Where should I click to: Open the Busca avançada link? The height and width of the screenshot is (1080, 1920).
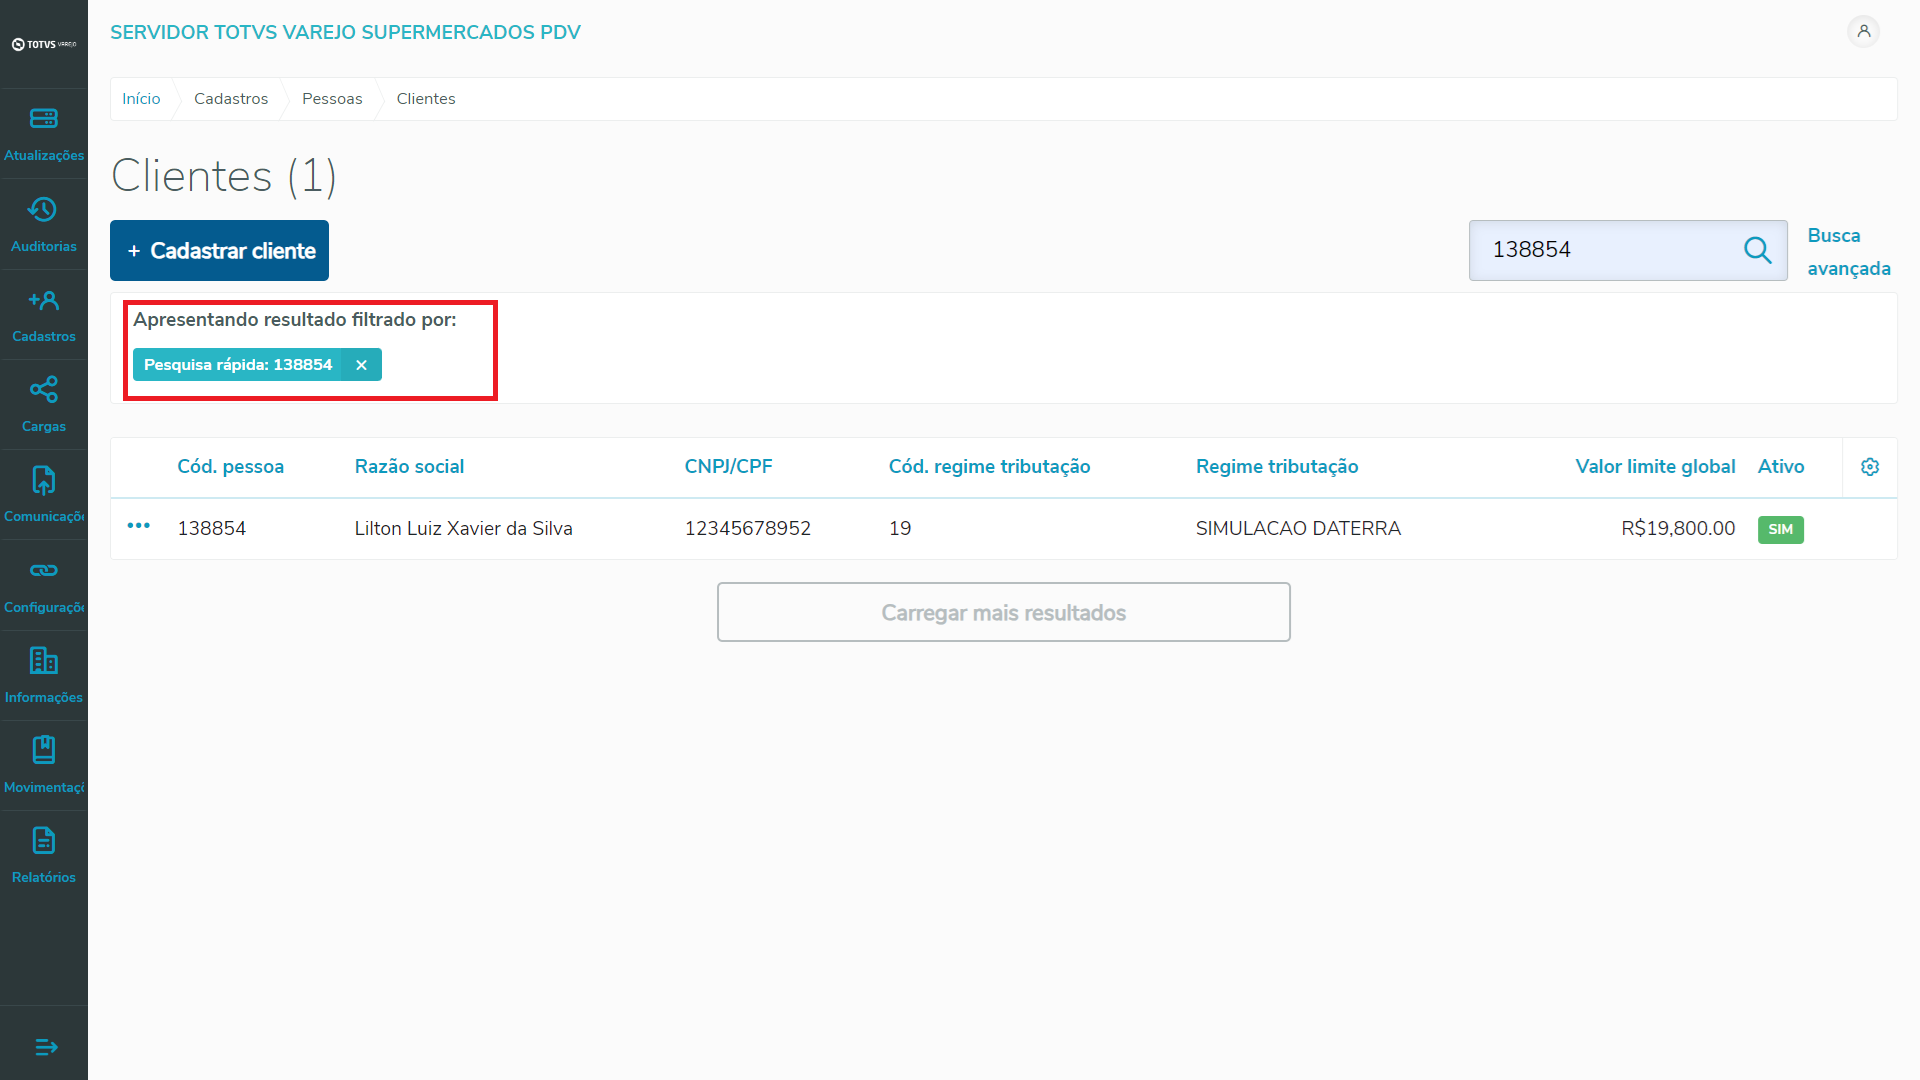[1848, 252]
